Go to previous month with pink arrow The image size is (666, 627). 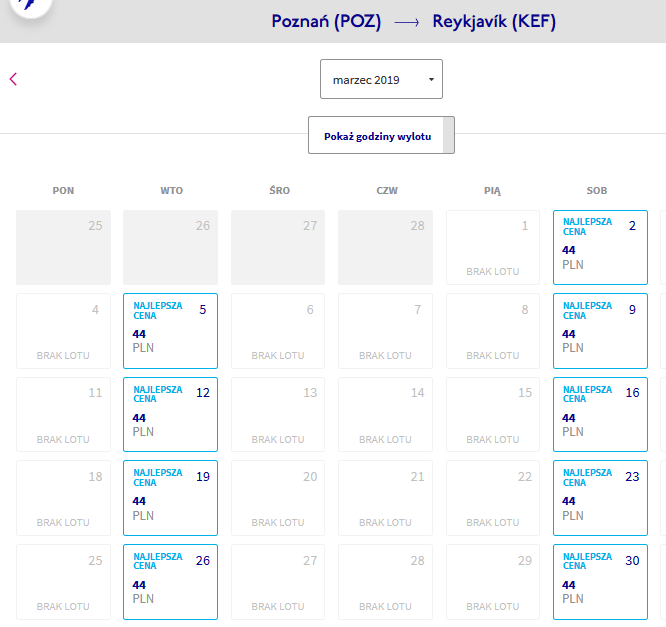pyautogui.click(x=13, y=79)
